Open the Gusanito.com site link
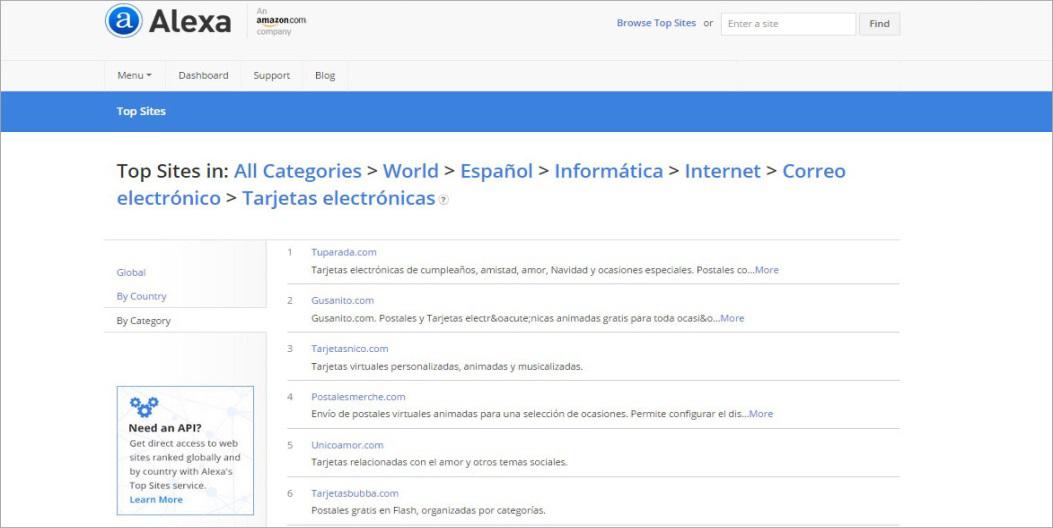 (x=342, y=300)
